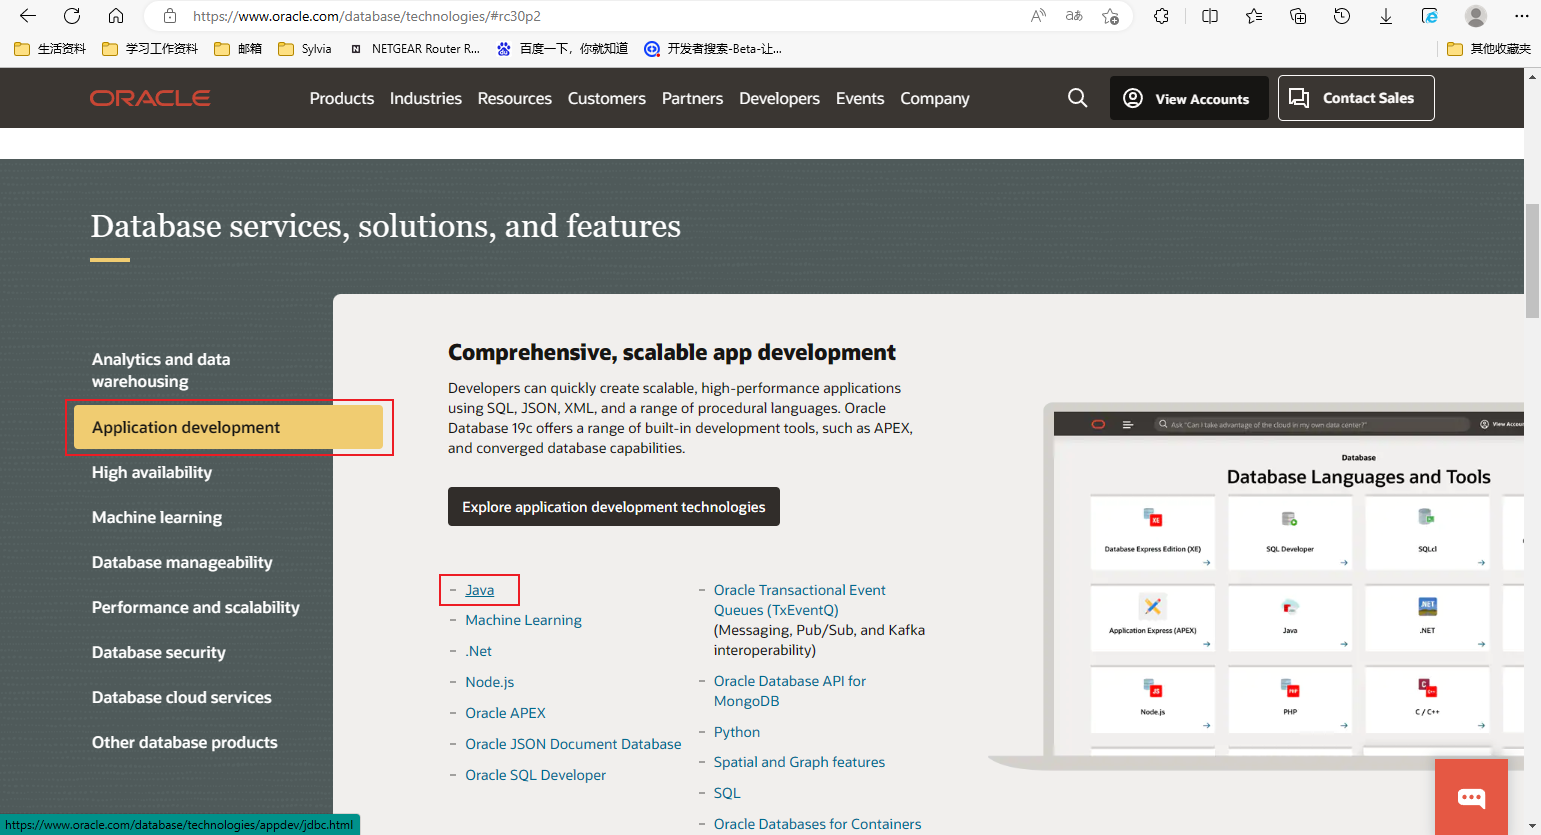The height and width of the screenshot is (835, 1541).
Task: Click Explore application development technologies button
Action: tap(614, 507)
